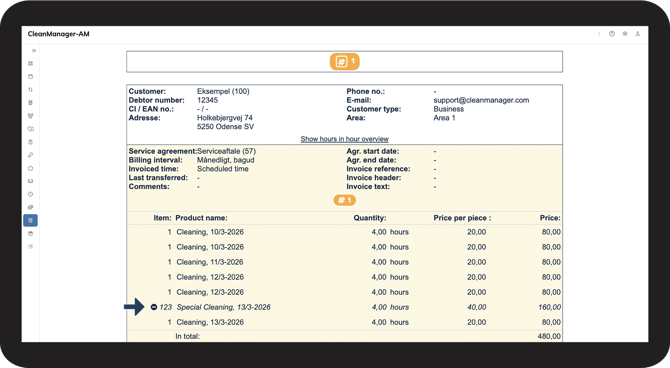This screenshot has width=670, height=368.
Task: Open the calendar icon in sidebar
Action: 30,77
